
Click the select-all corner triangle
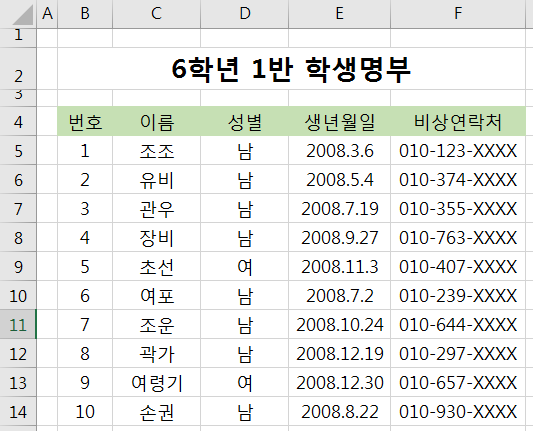(x=22, y=15)
